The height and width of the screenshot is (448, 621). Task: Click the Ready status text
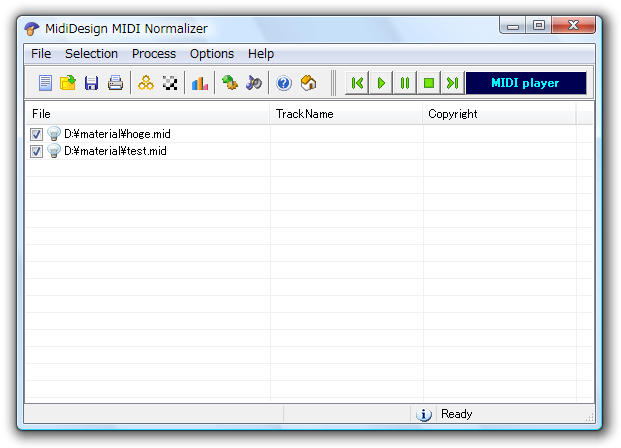point(457,414)
